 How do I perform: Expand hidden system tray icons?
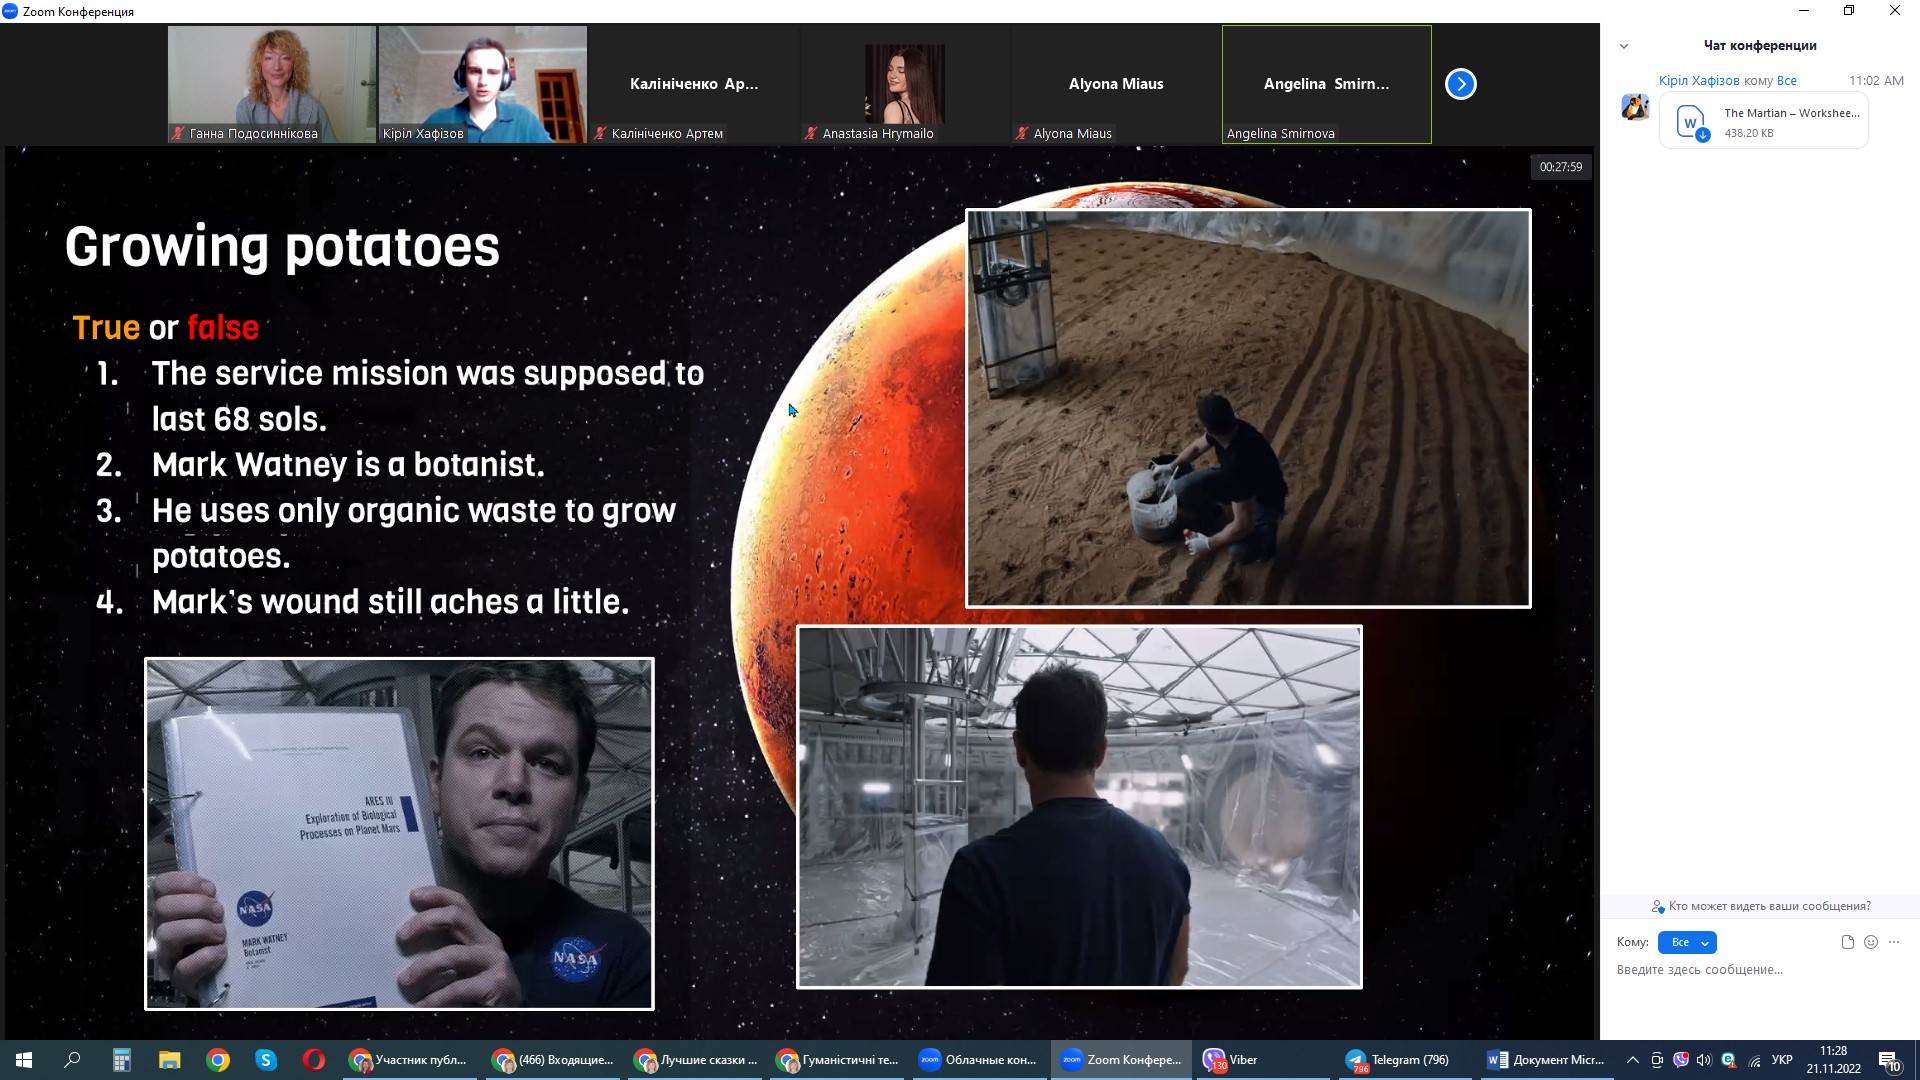[x=1632, y=1060]
